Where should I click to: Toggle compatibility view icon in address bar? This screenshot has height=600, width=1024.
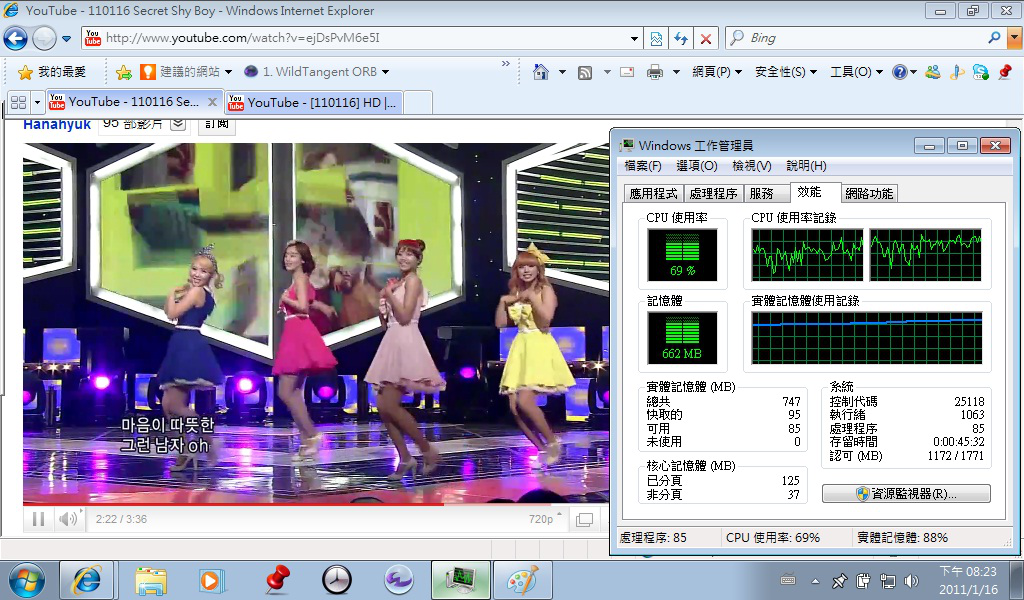tap(656, 39)
